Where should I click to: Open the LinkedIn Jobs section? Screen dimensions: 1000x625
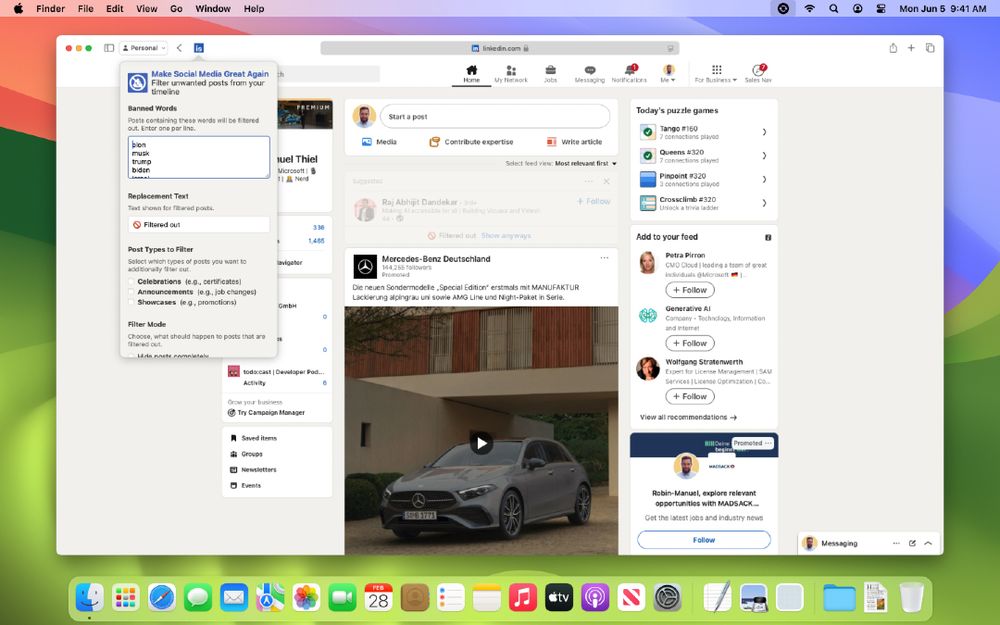[550, 74]
